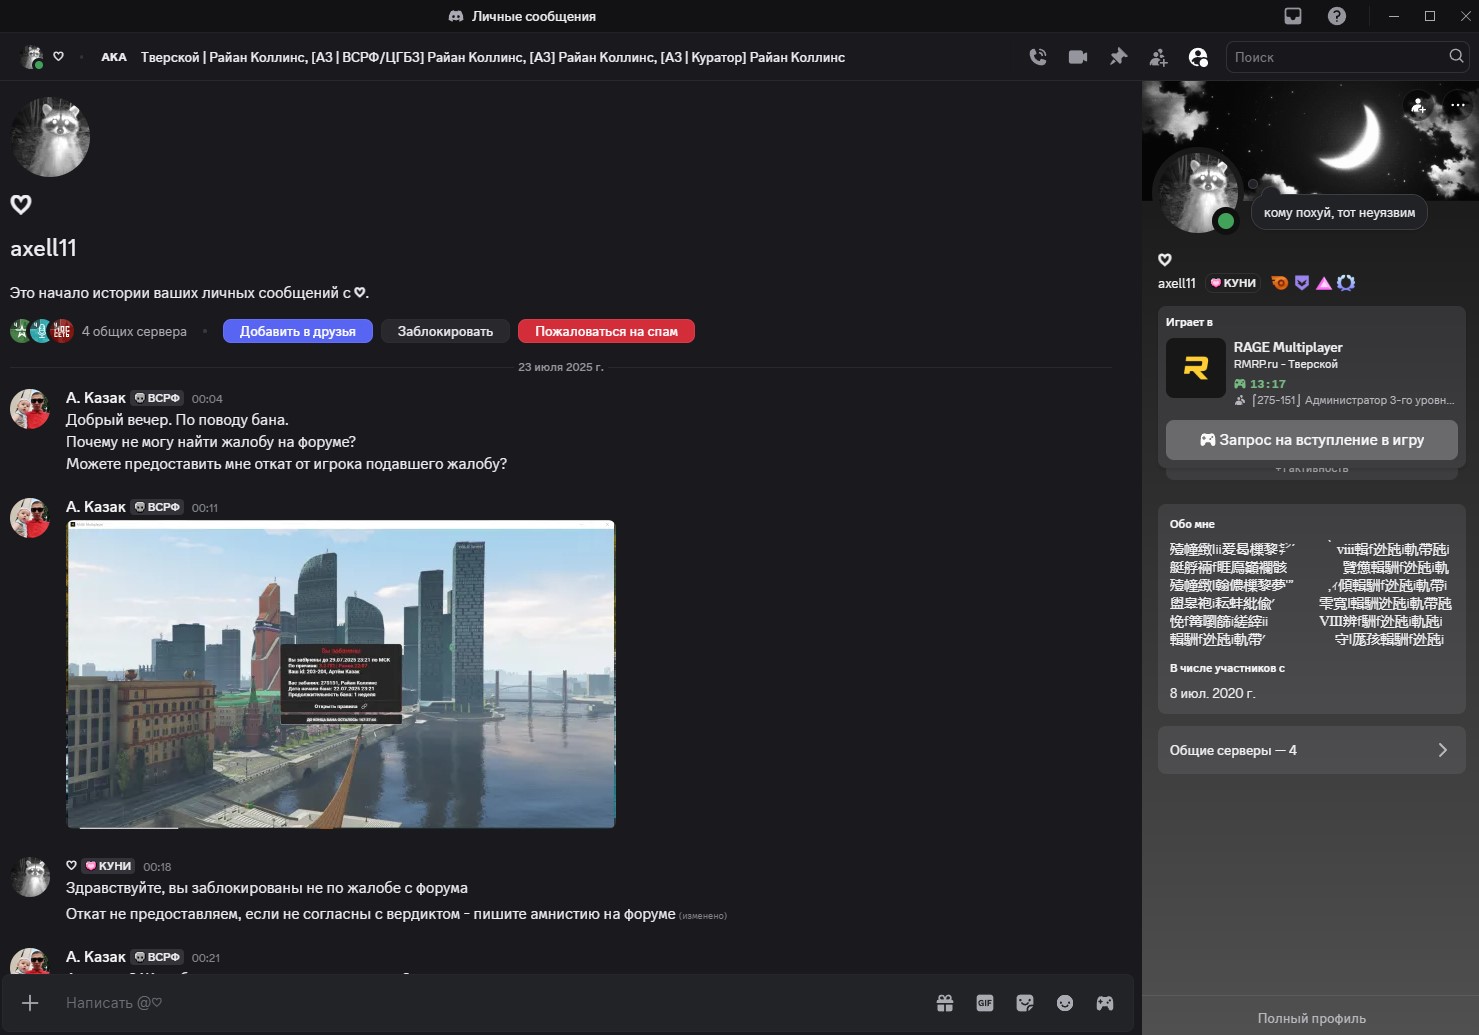Screen dimensions: 1479x1035
Task: Click the 'axell11' name heading in the chat
Action: click(43, 248)
